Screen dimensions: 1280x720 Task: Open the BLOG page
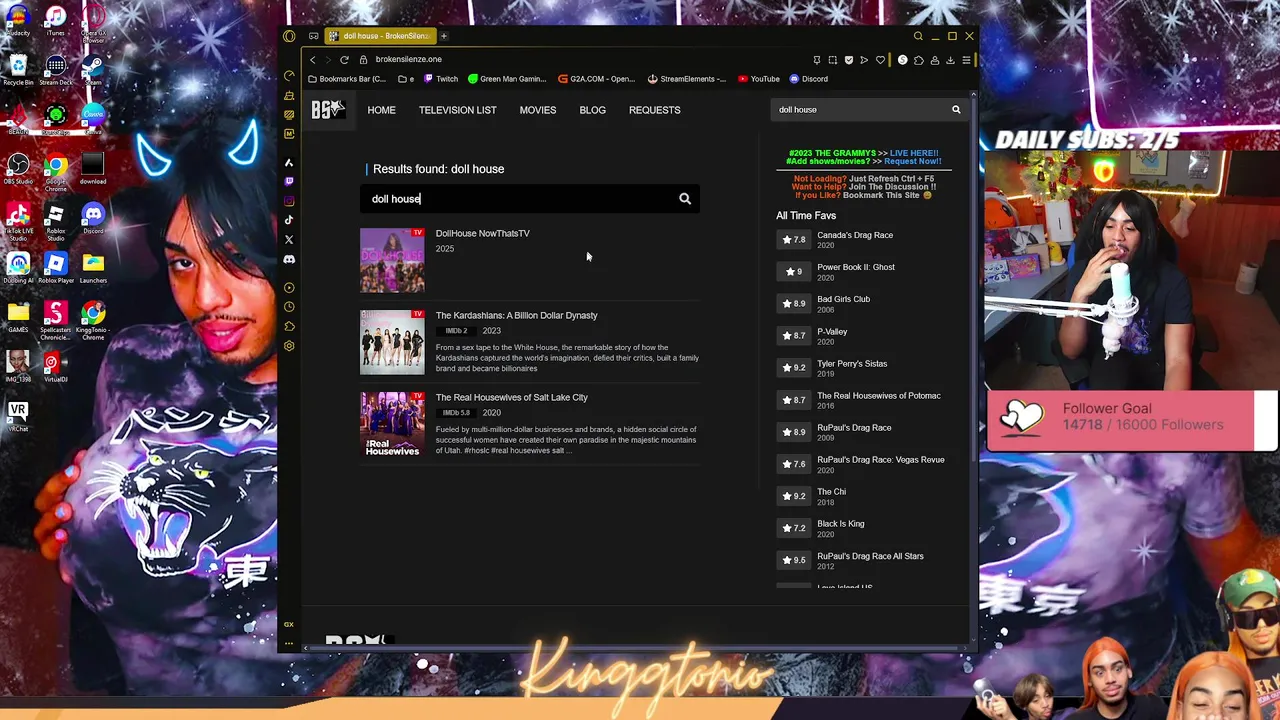click(592, 110)
